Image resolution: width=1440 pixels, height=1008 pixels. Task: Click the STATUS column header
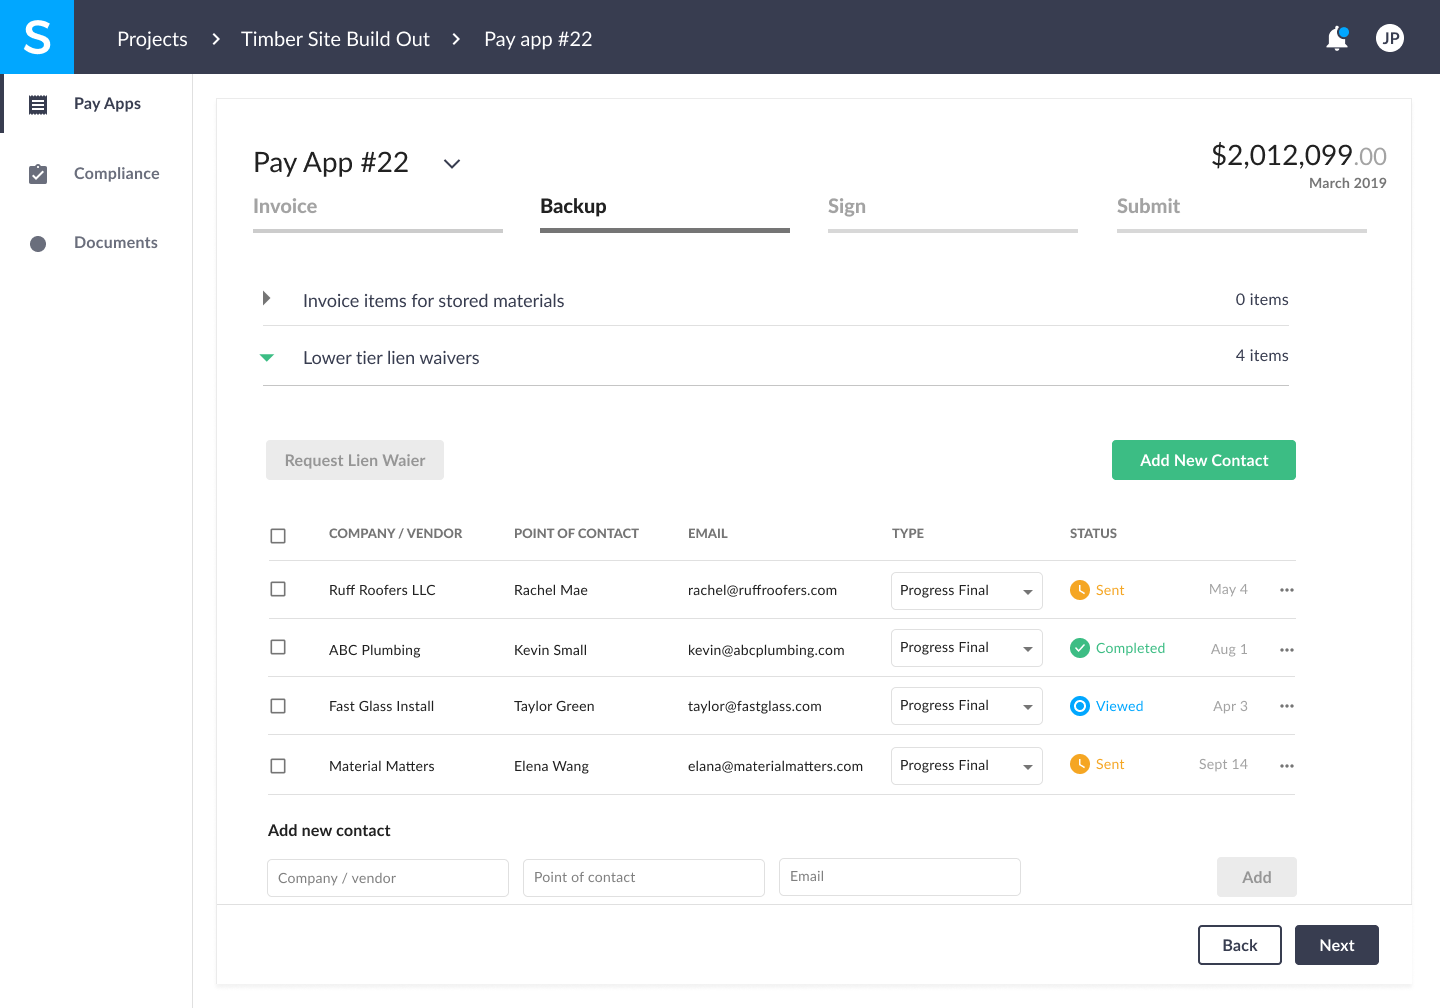click(1093, 533)
